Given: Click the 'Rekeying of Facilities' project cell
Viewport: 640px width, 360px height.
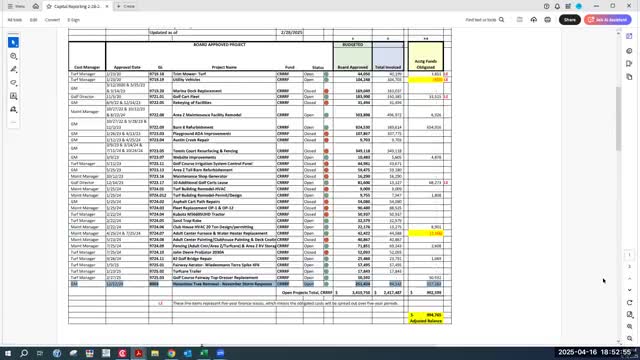Looking at the screenshot, I should [224, 102].
